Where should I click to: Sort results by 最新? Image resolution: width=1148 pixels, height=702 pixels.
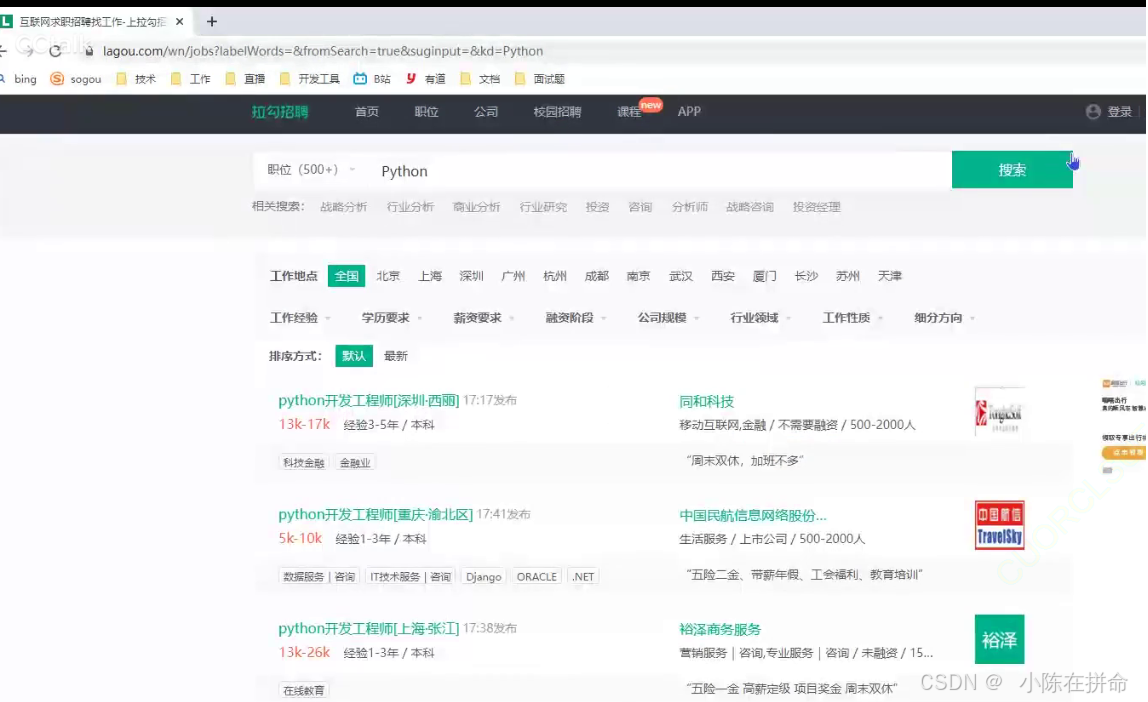395,356
